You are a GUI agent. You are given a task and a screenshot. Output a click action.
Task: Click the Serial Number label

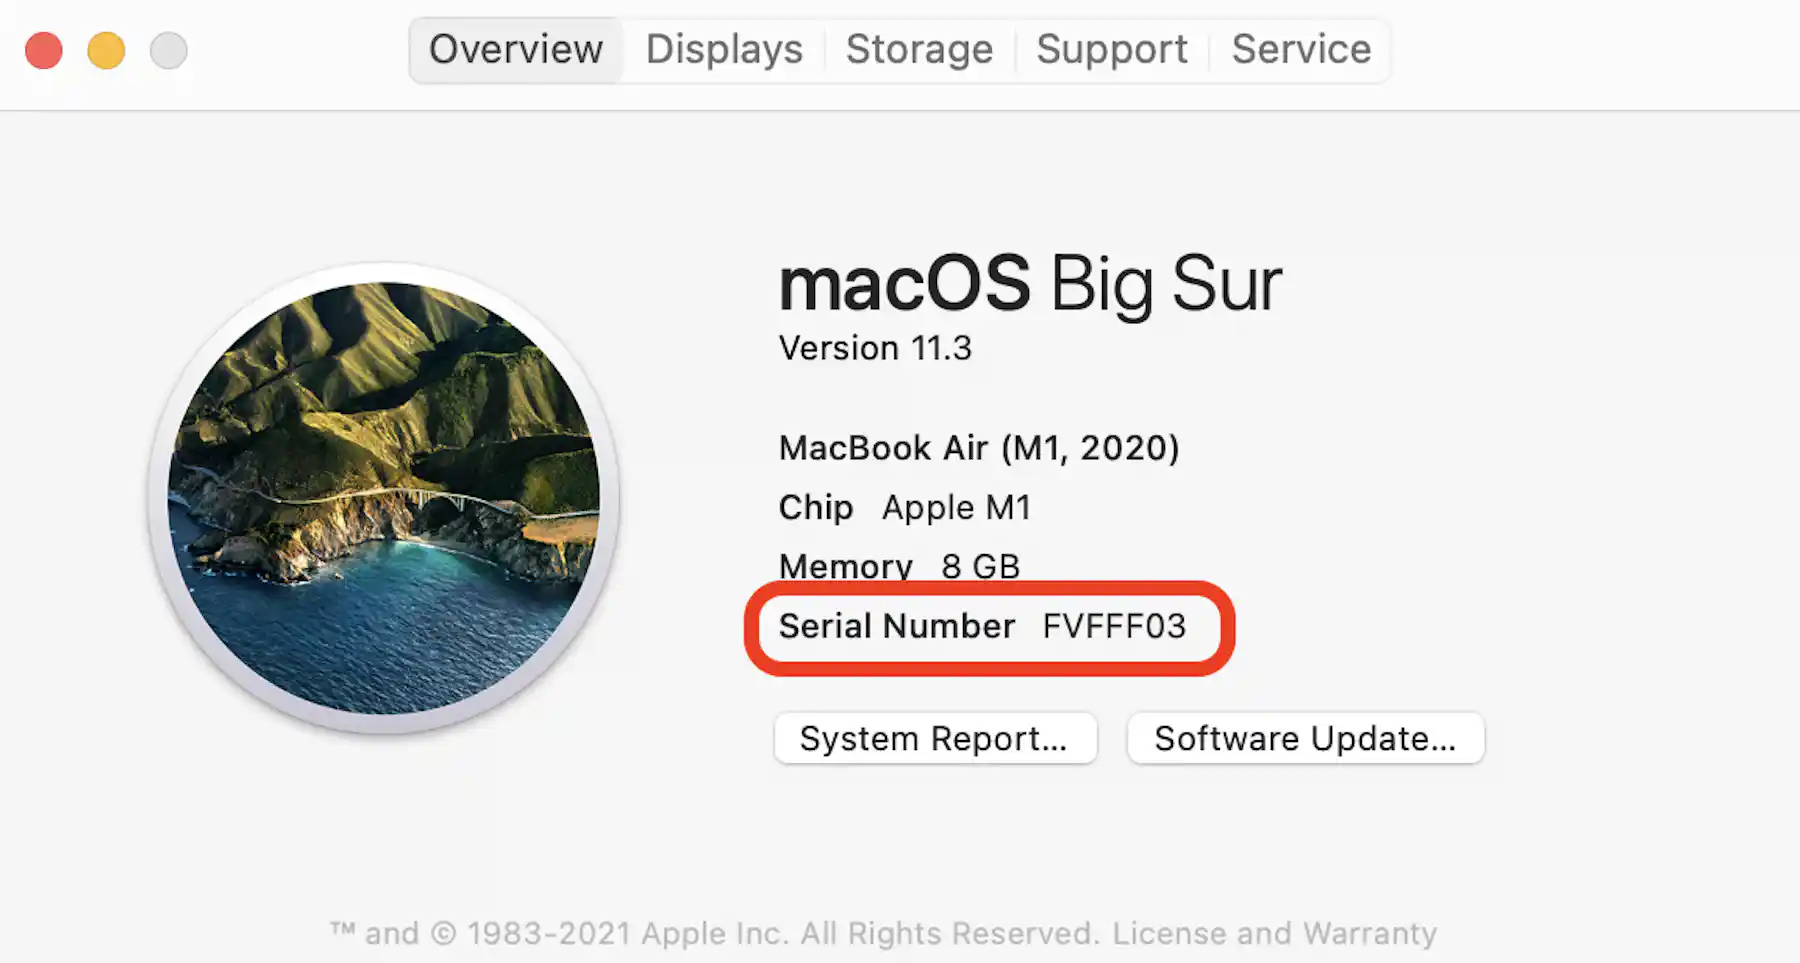[897, 626]
